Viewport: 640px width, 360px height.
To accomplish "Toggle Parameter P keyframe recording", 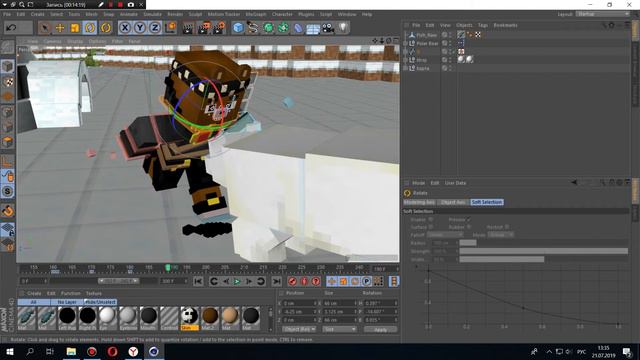I will click(367, 281).
